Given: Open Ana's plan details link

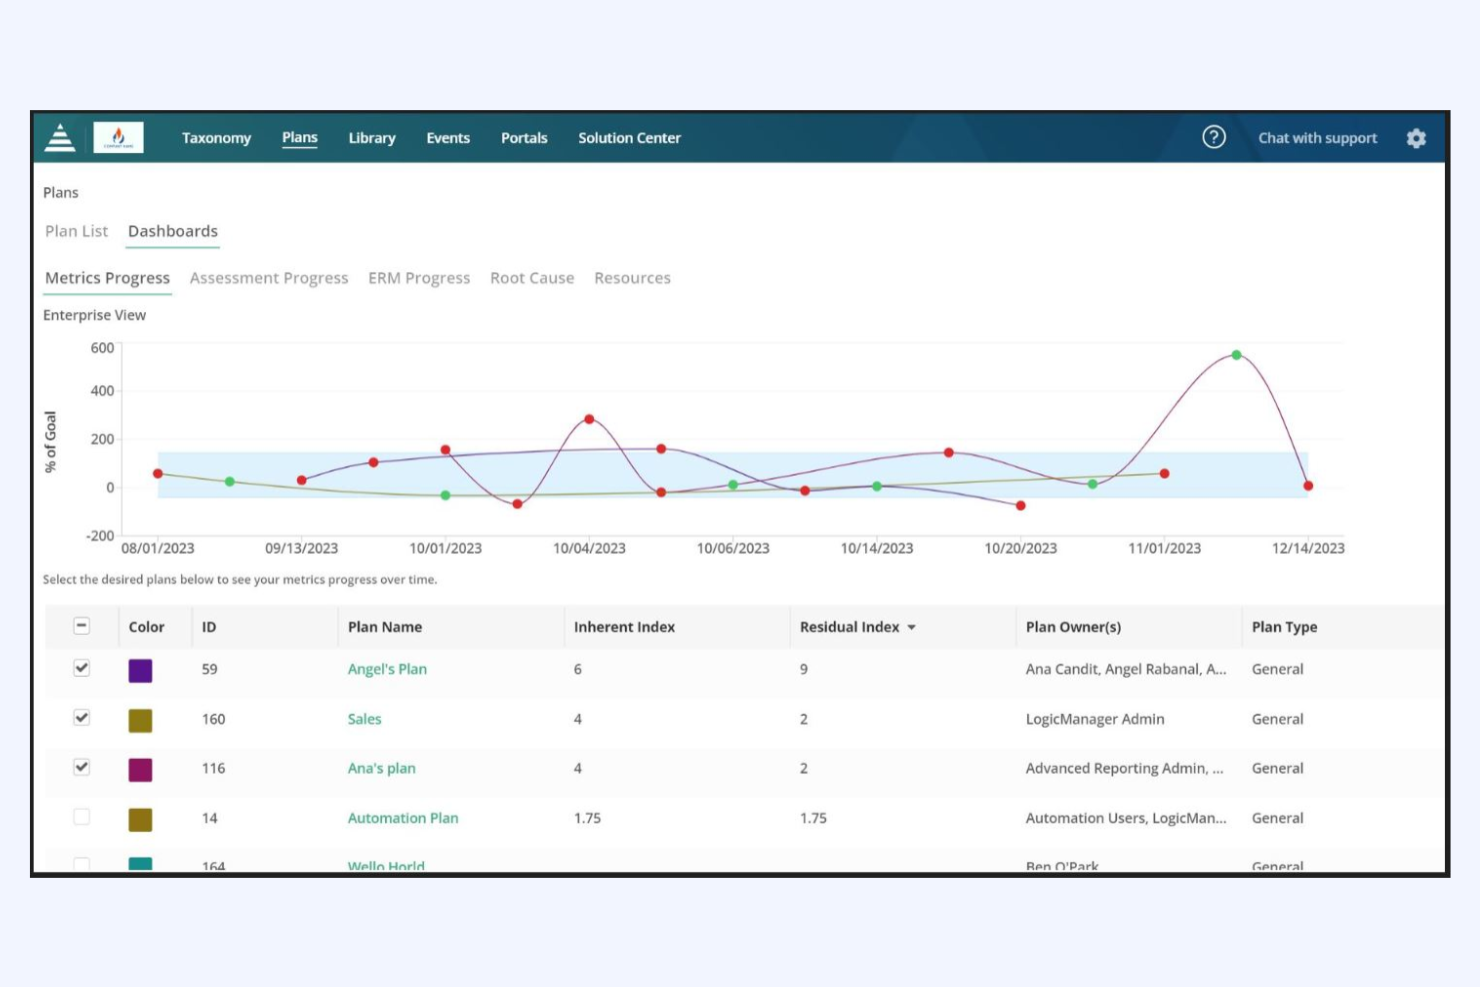Looking at the screenshot, I should (x=381, y=768).
